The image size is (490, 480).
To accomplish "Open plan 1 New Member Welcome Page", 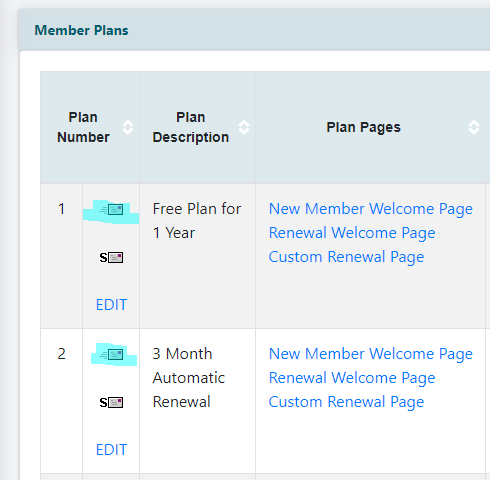I will 371,209.
